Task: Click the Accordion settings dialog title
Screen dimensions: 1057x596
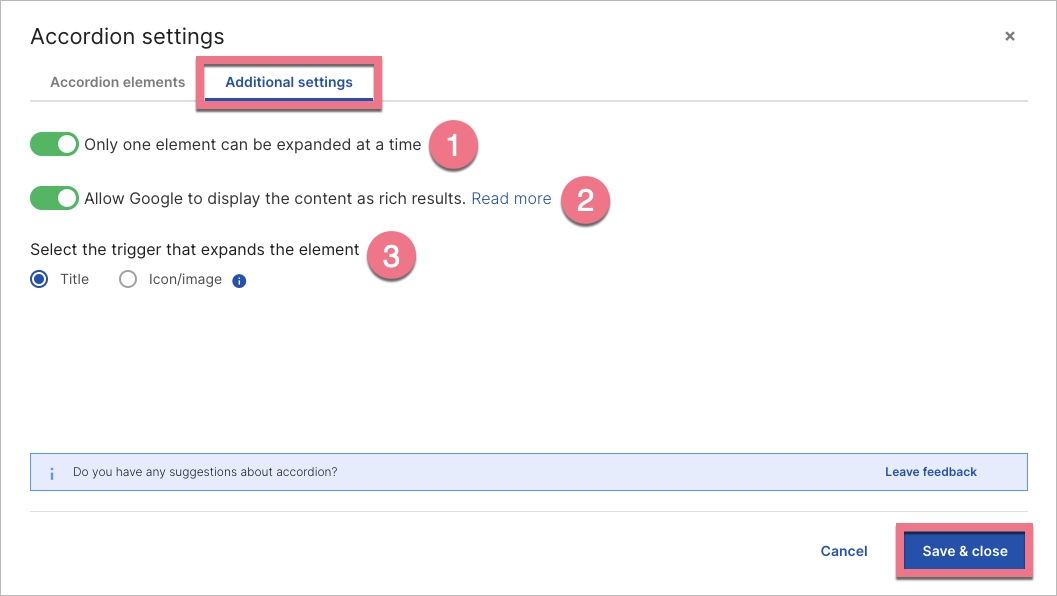Action: point(127,36)
